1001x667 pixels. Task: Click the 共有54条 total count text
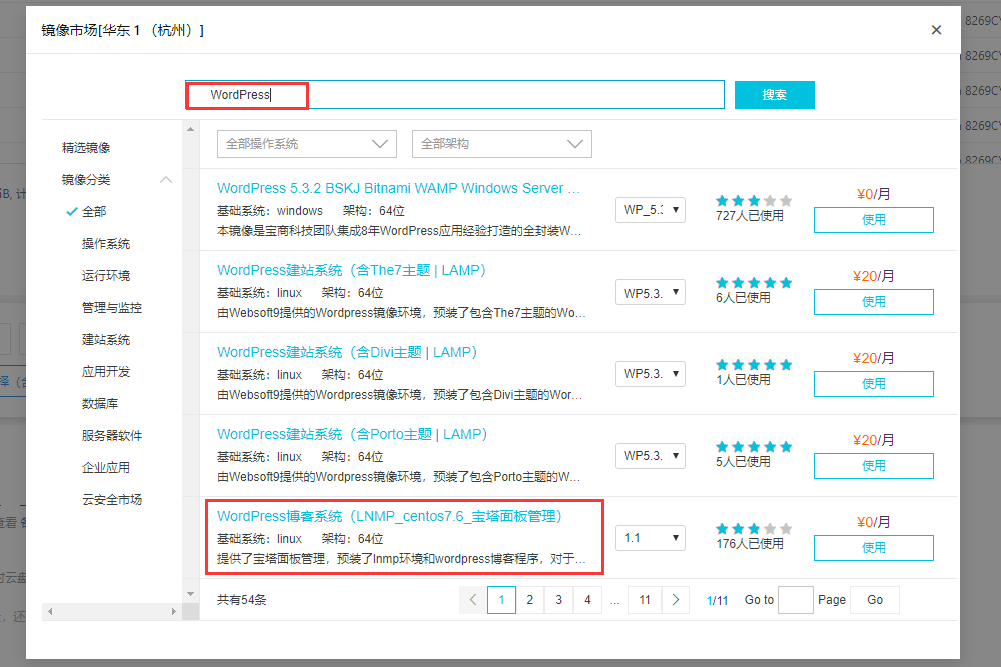pos(241,600)
